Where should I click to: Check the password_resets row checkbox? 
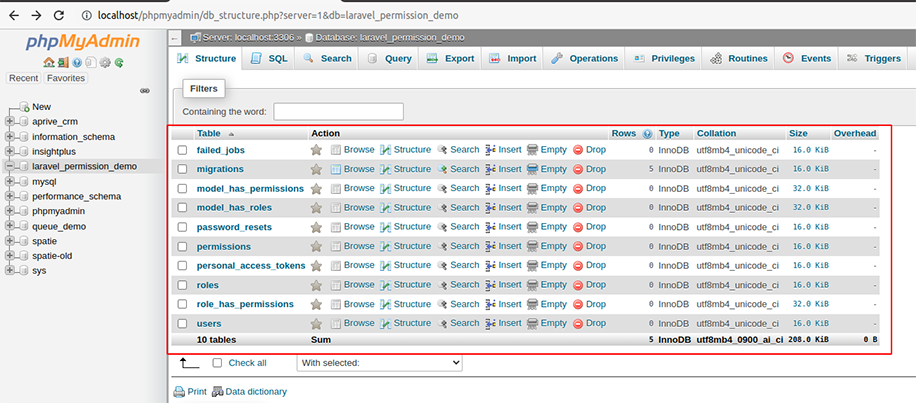coord(182,227)
